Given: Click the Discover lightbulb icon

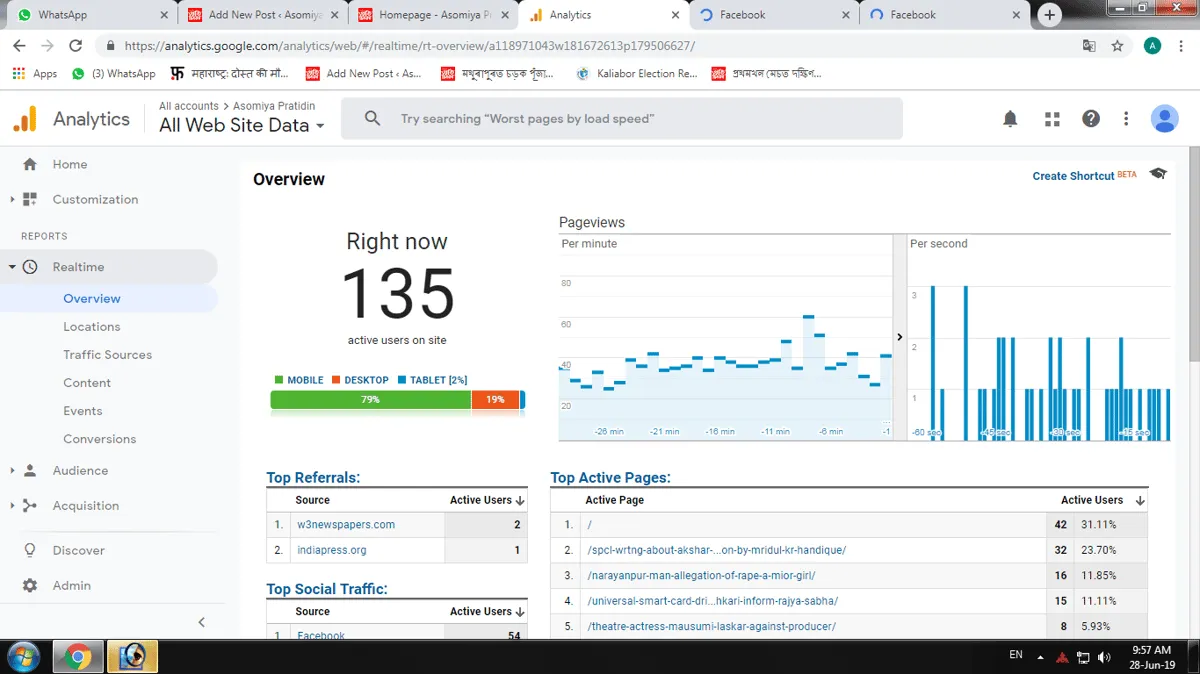Looking at the screenshot, I should (x=30, y=551).
